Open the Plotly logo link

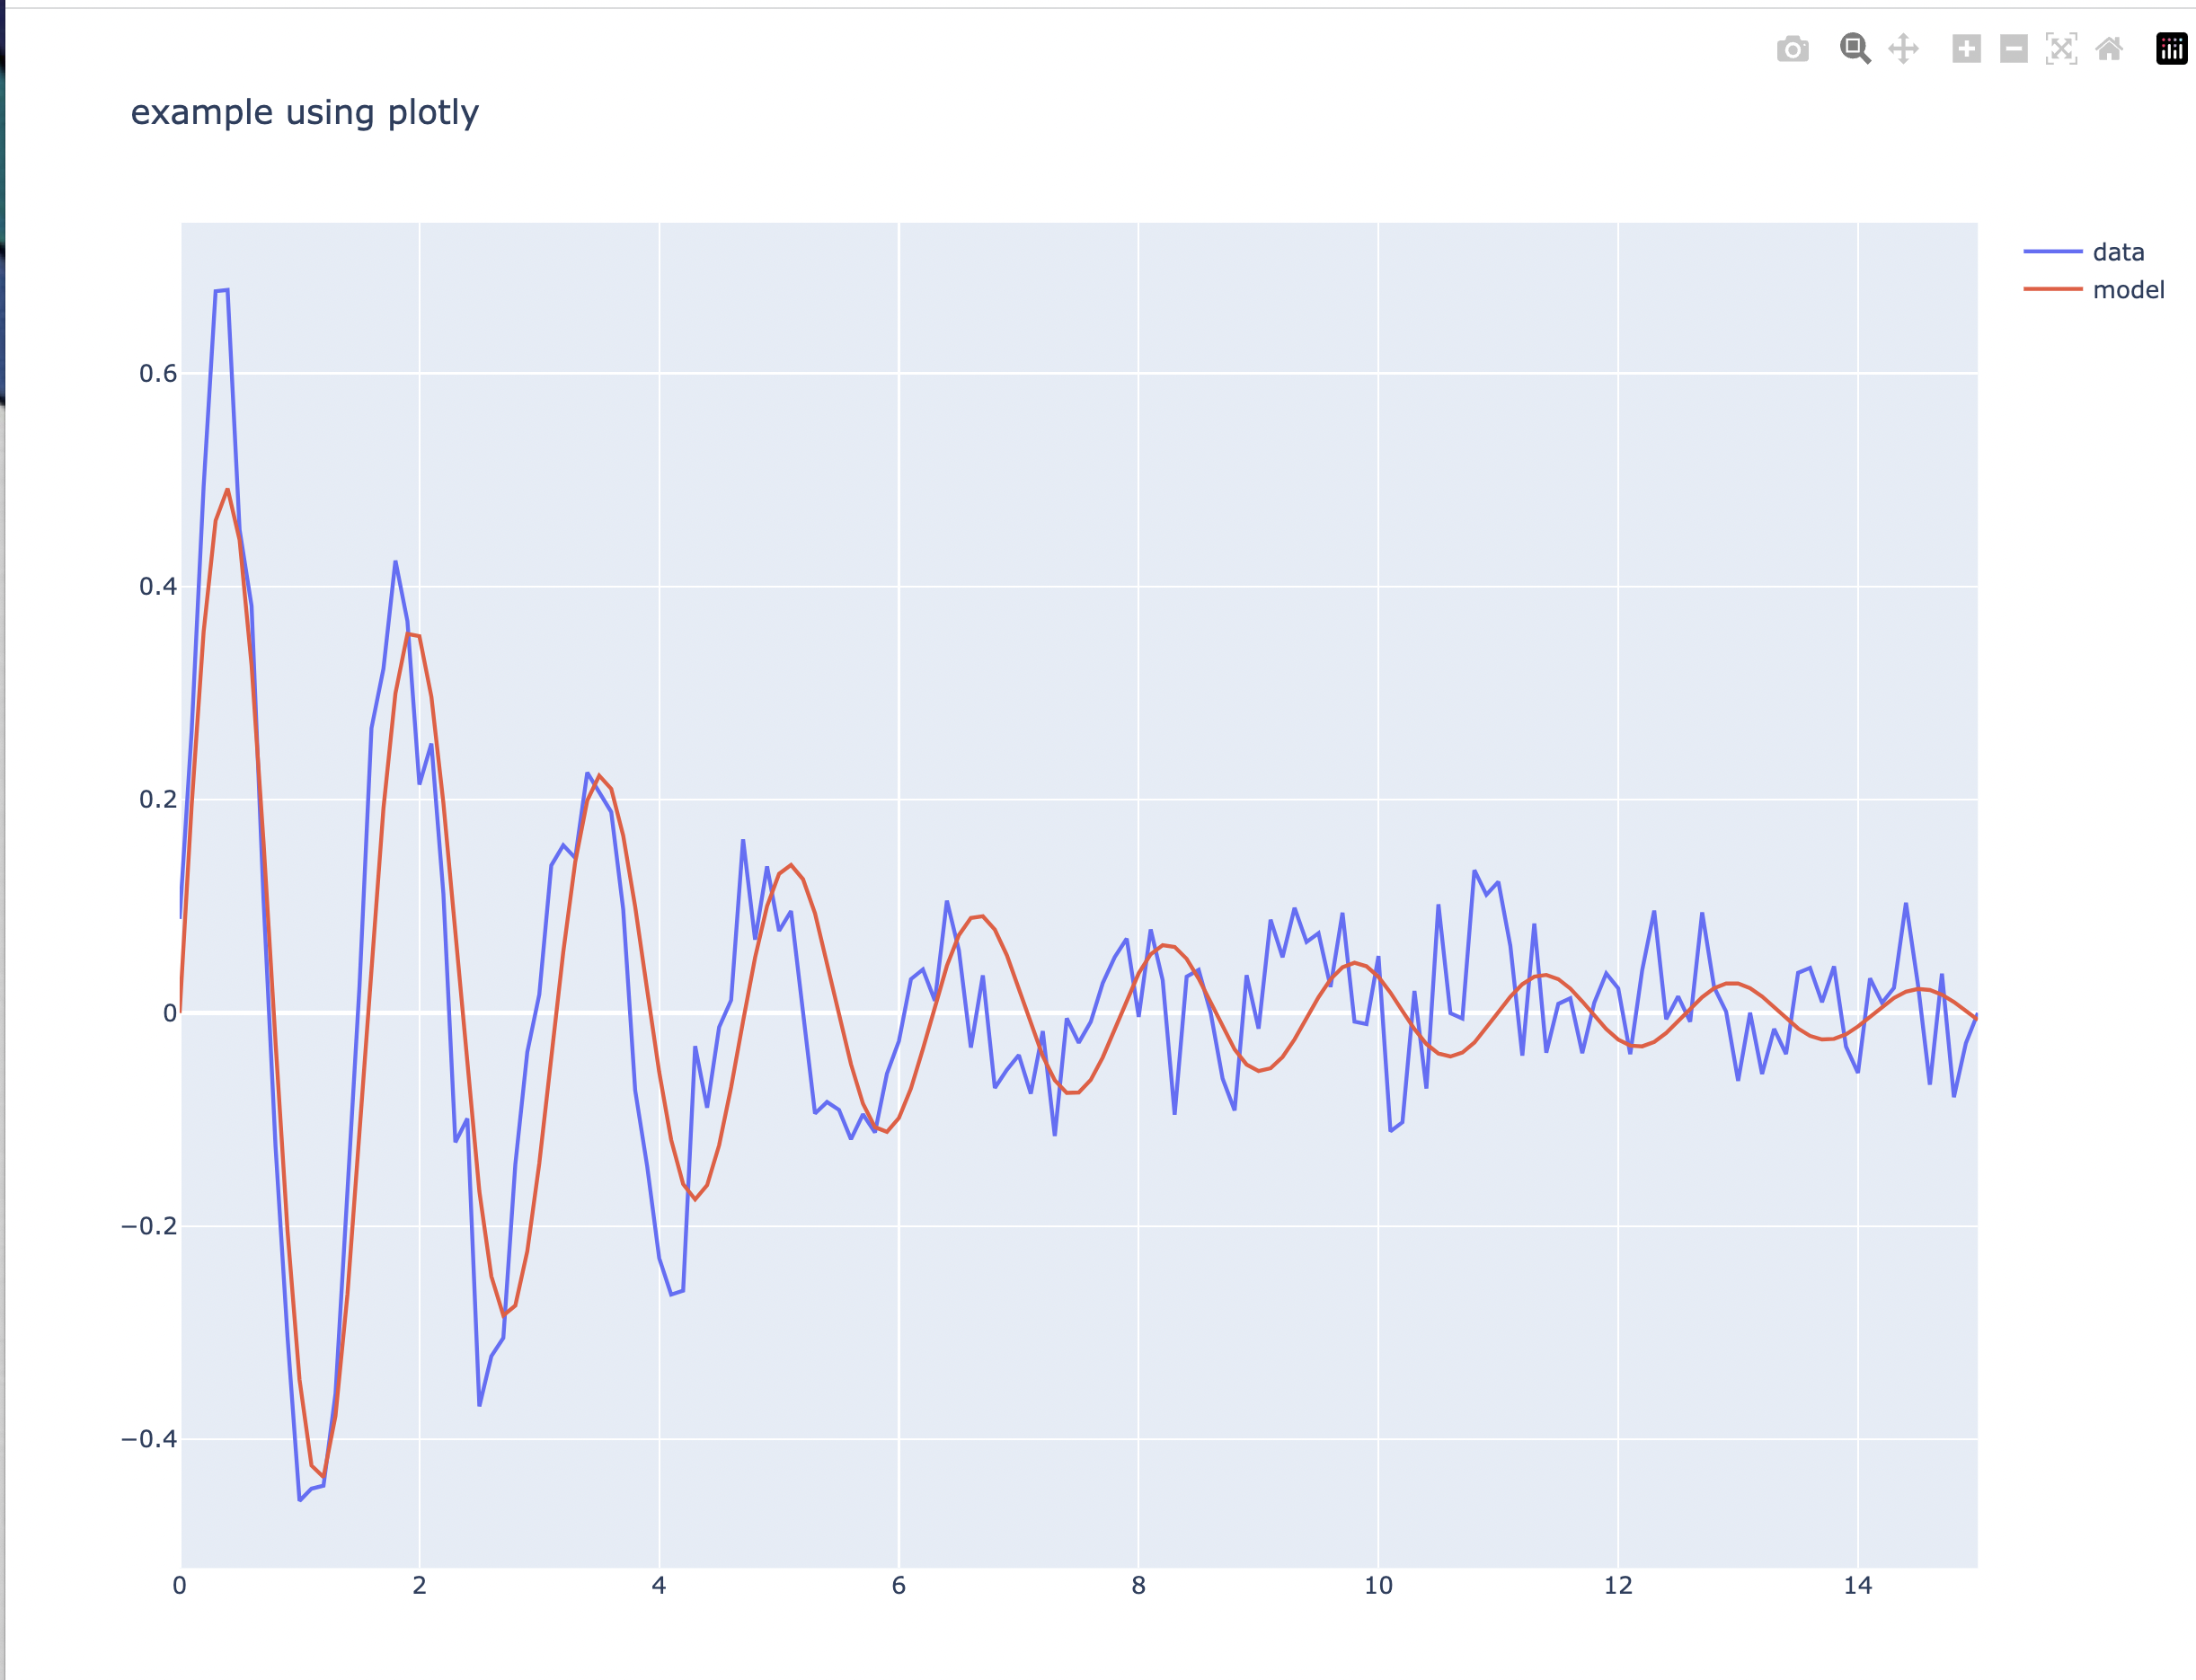pyautogui.click(x=2171, y=48)
